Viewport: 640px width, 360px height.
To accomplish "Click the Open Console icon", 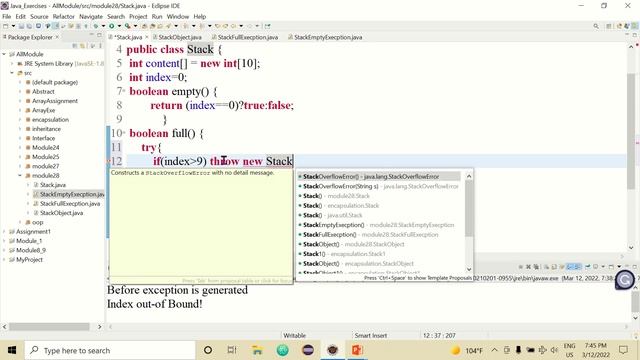I will point(611,267).
